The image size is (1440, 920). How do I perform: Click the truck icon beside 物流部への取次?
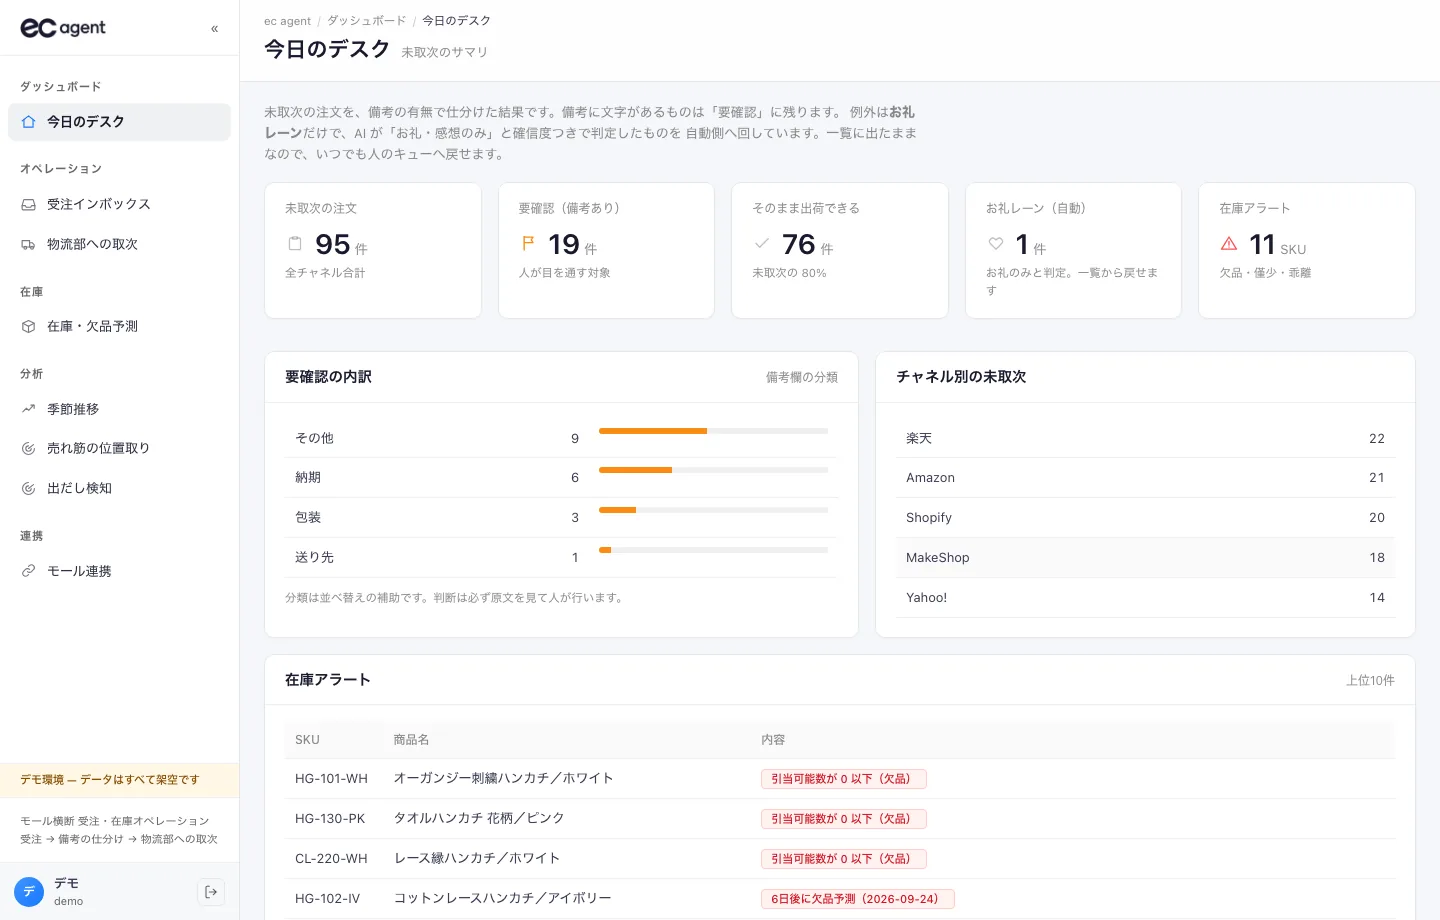coord(29,244)
